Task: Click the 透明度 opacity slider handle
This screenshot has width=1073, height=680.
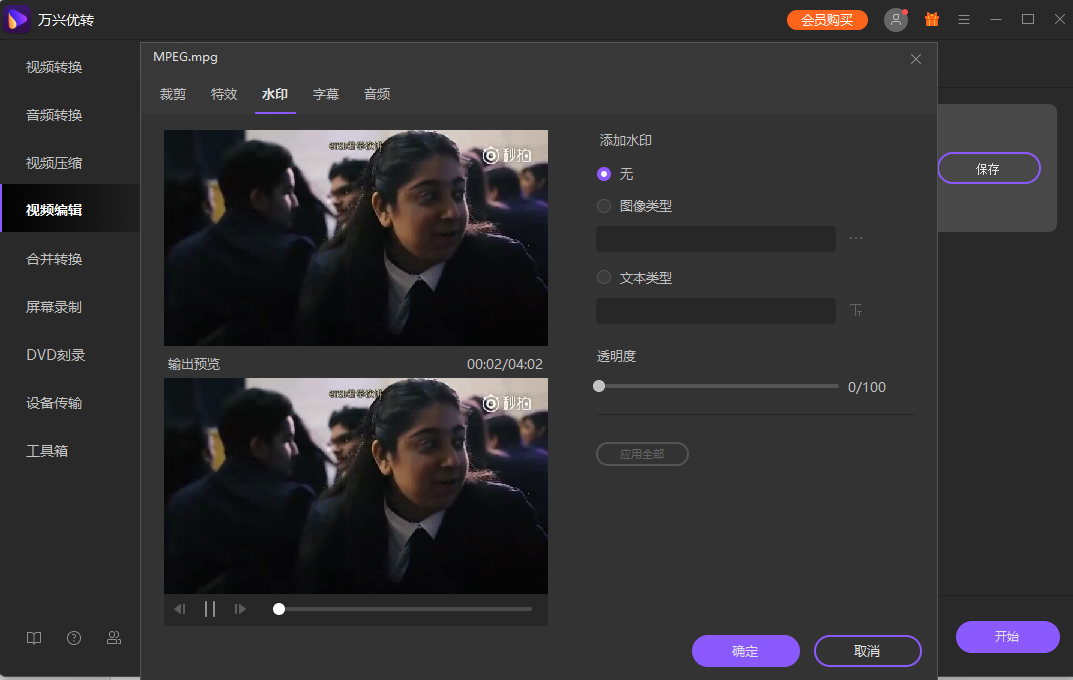Action: 599,386
